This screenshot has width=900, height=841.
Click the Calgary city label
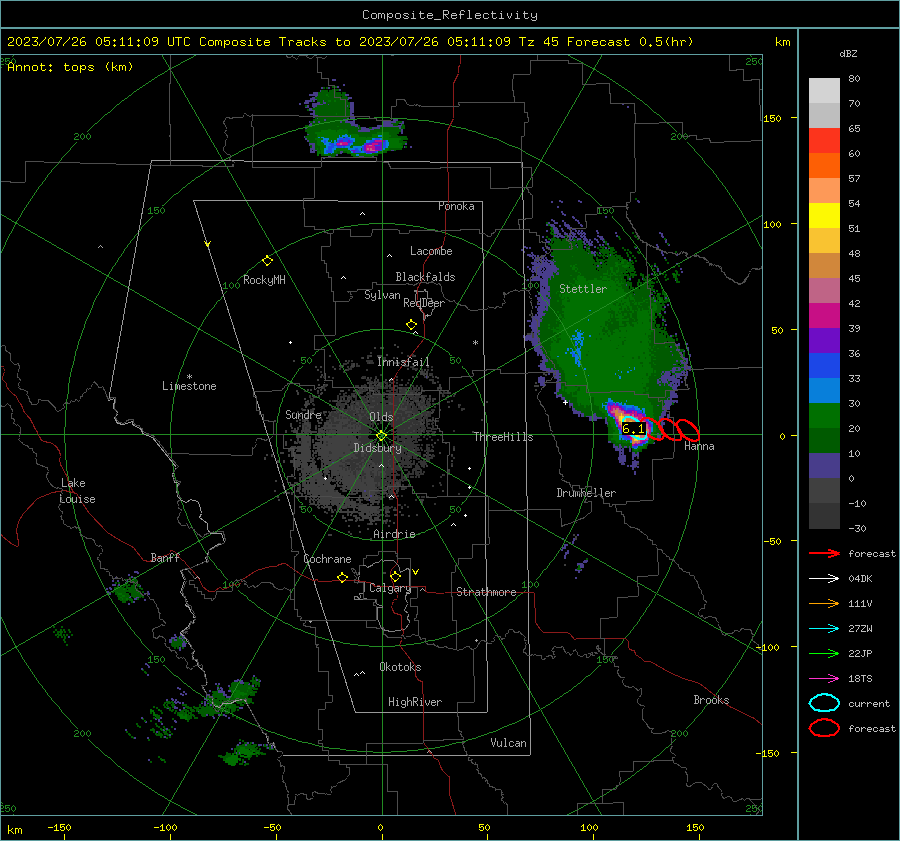[390, 588]
